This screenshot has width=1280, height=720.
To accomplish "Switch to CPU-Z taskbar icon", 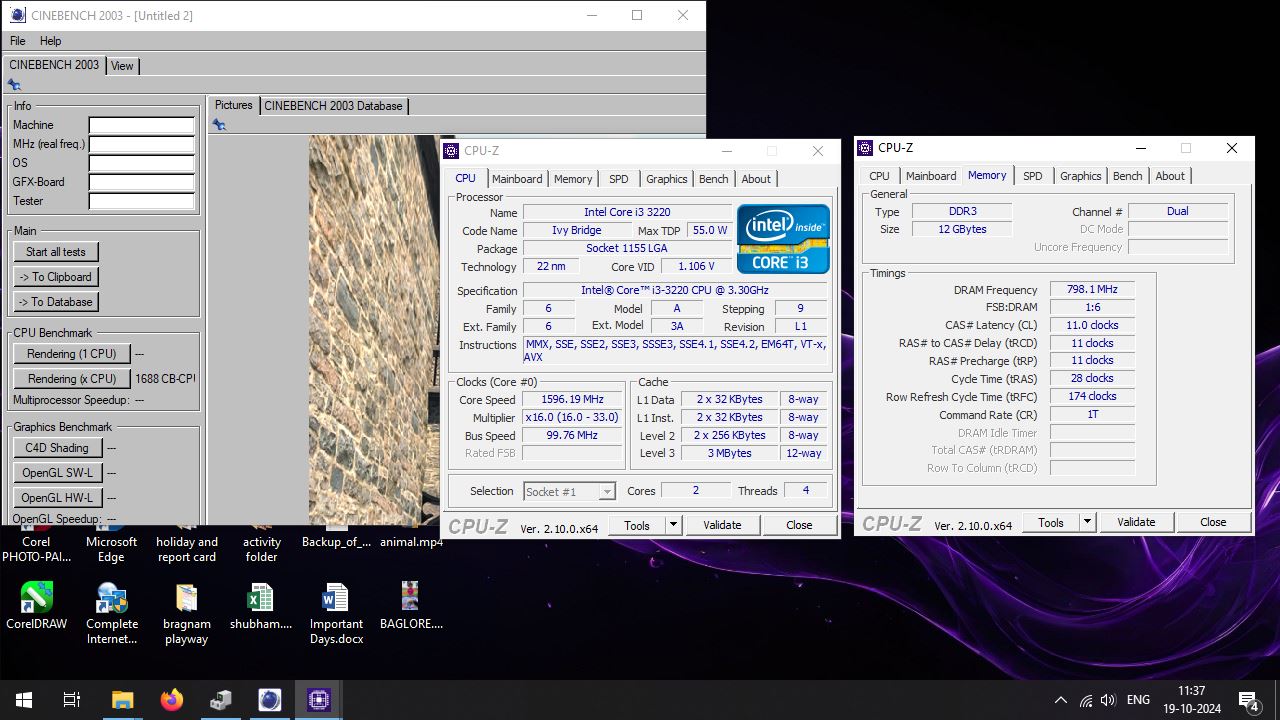I will (319, 700).
